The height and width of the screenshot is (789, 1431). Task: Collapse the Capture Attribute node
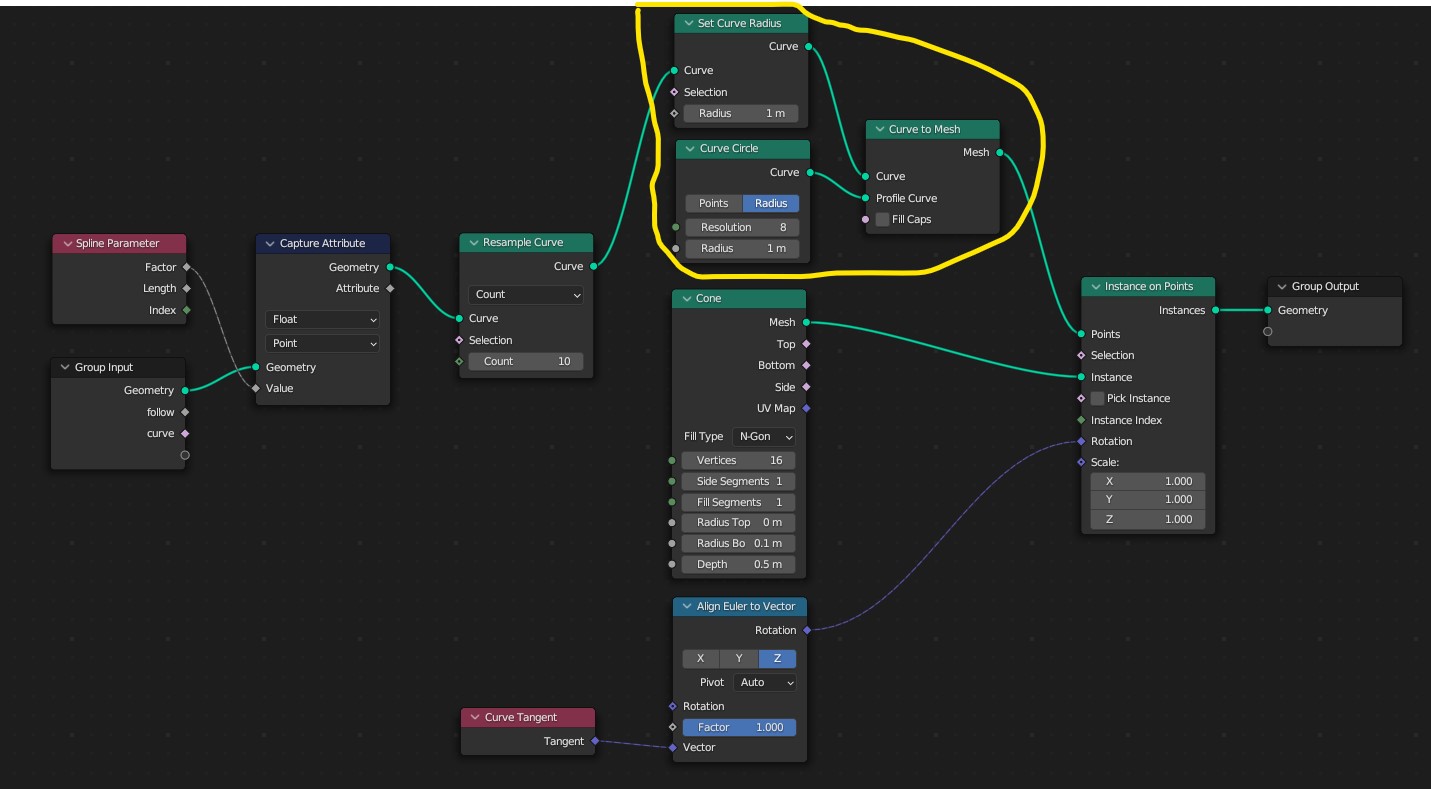point(269,243)
